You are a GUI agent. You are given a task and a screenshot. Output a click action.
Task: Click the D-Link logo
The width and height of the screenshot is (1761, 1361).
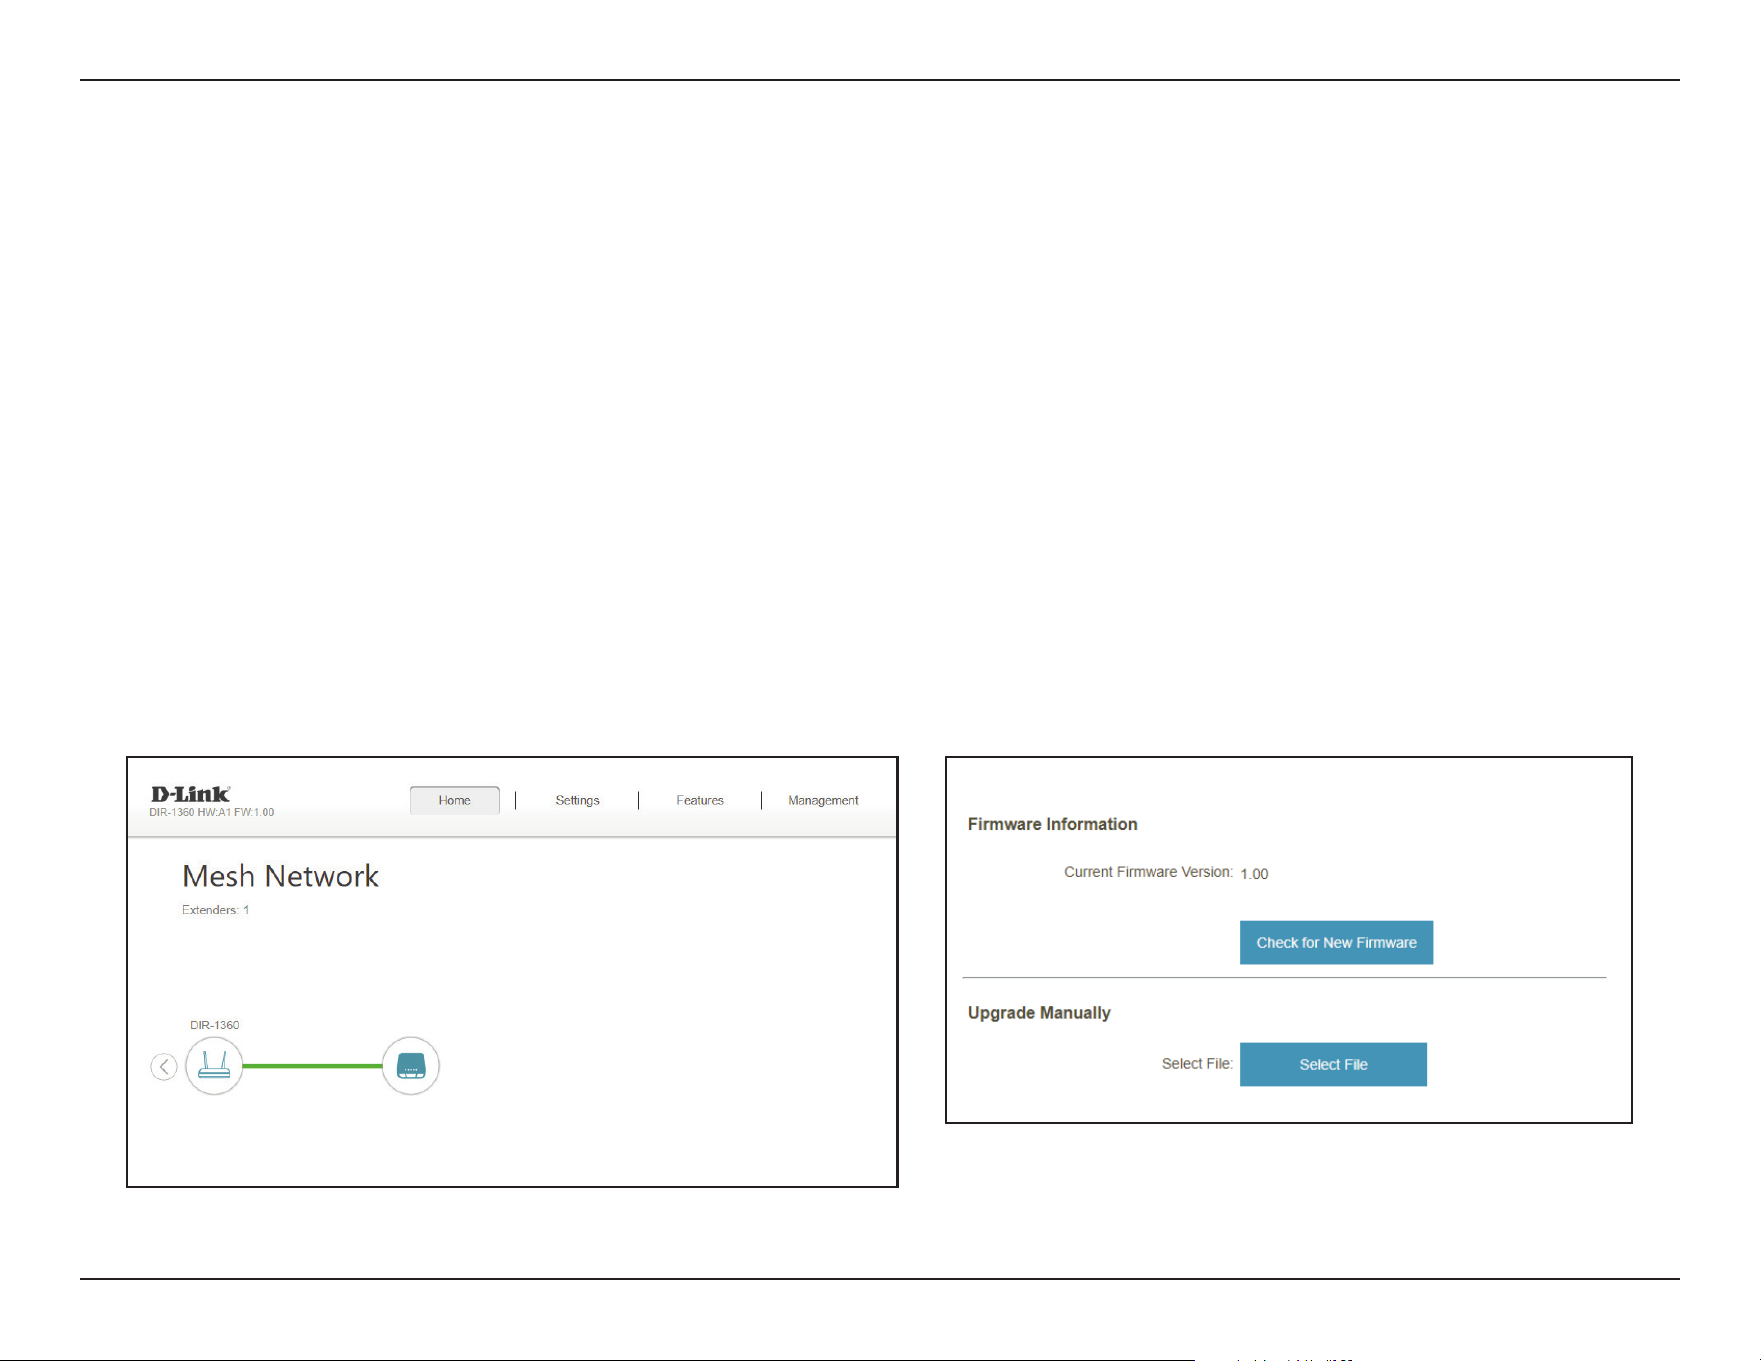[x=190, y=794]
